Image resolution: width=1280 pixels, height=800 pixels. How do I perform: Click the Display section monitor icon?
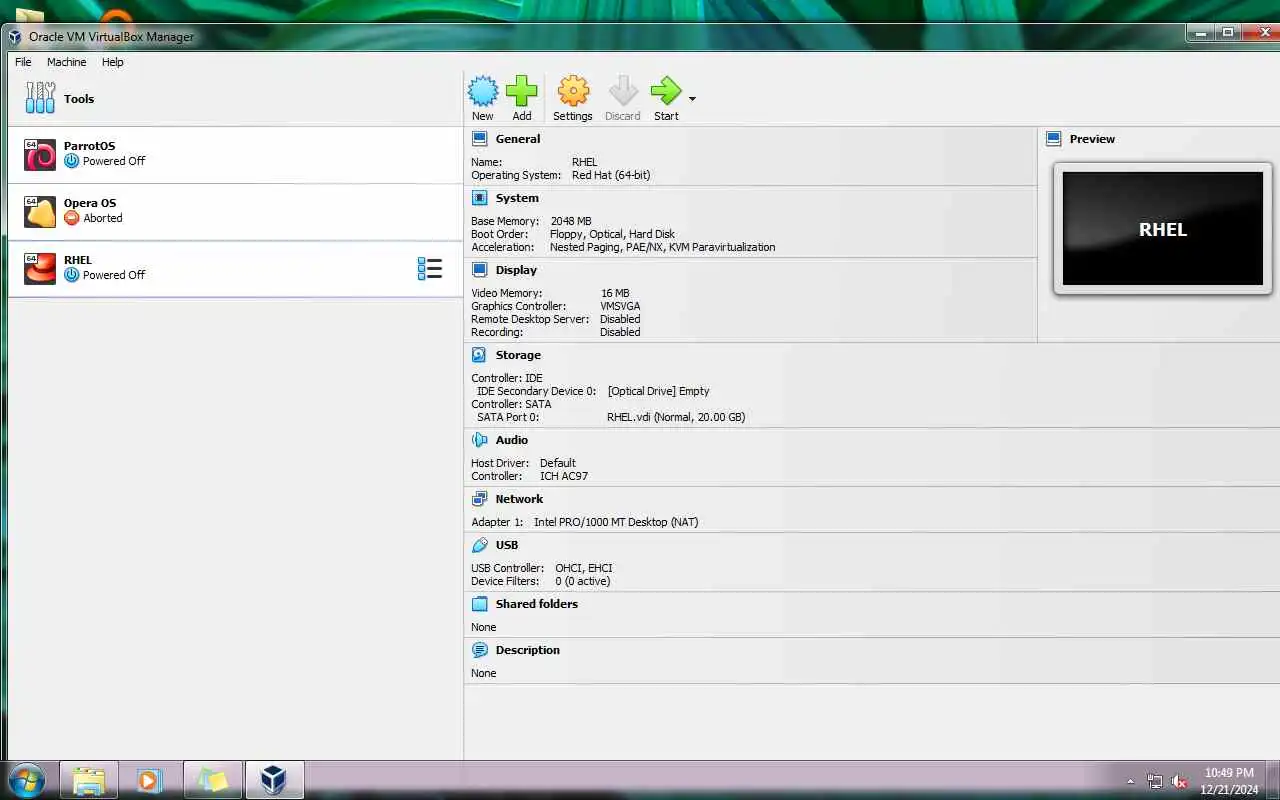[480, 270]
